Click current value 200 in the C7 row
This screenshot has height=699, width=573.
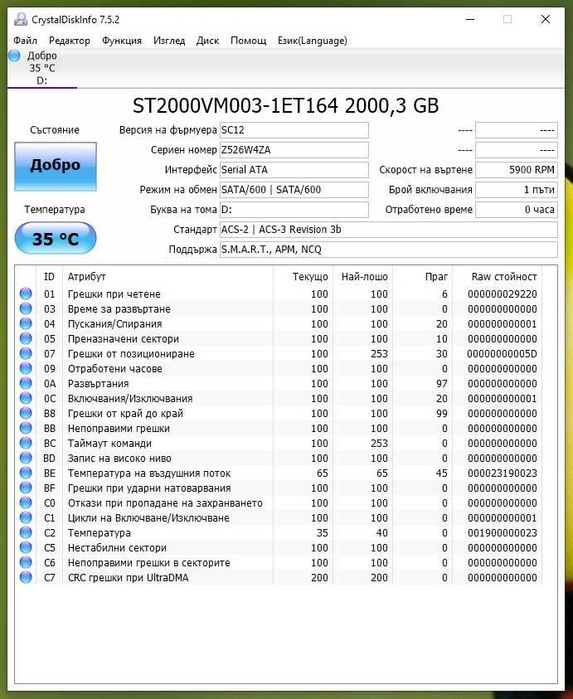[x=319, y=578]
